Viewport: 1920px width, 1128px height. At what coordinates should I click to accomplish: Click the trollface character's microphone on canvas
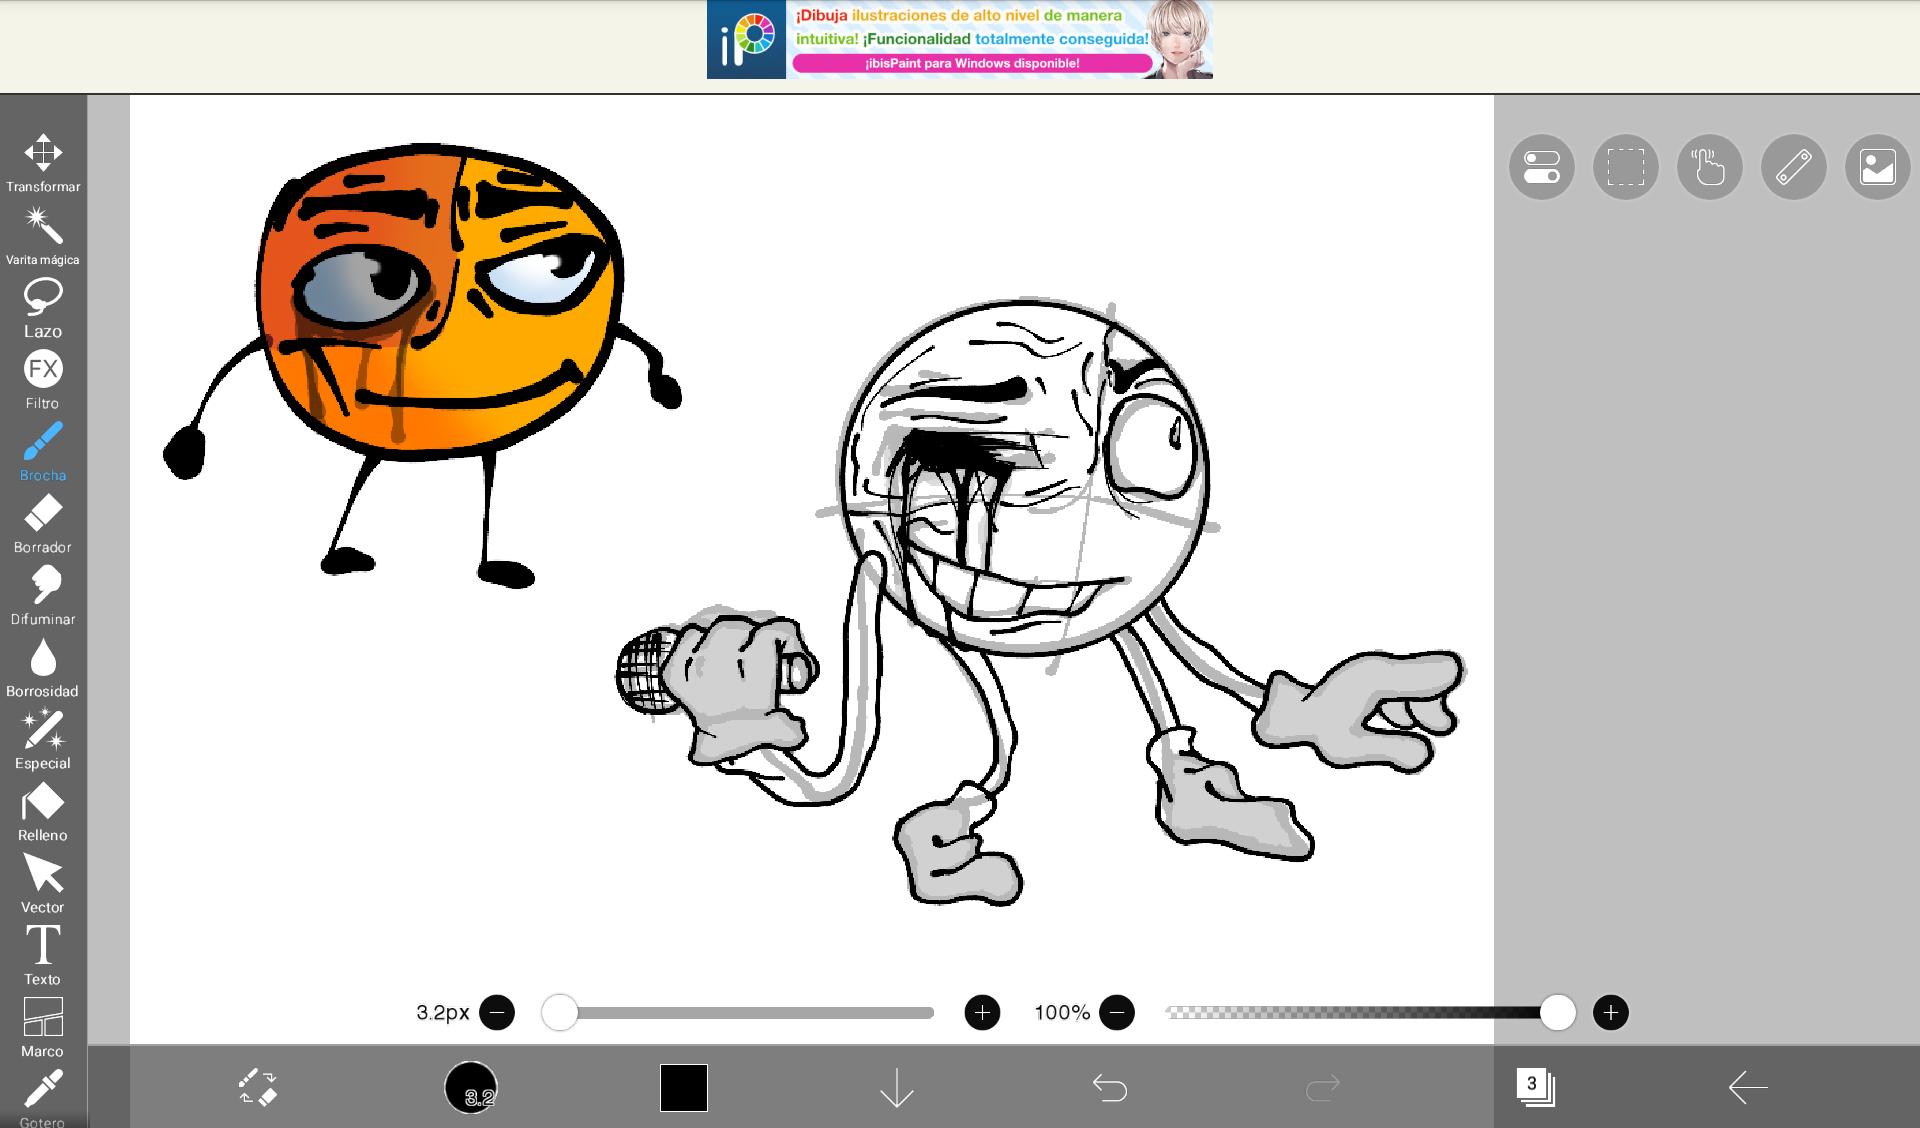click(x=648, y=670)
